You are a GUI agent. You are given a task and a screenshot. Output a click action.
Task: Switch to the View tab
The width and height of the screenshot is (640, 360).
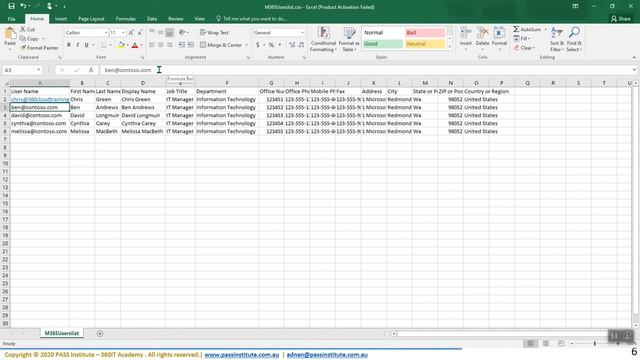[200, 19]
